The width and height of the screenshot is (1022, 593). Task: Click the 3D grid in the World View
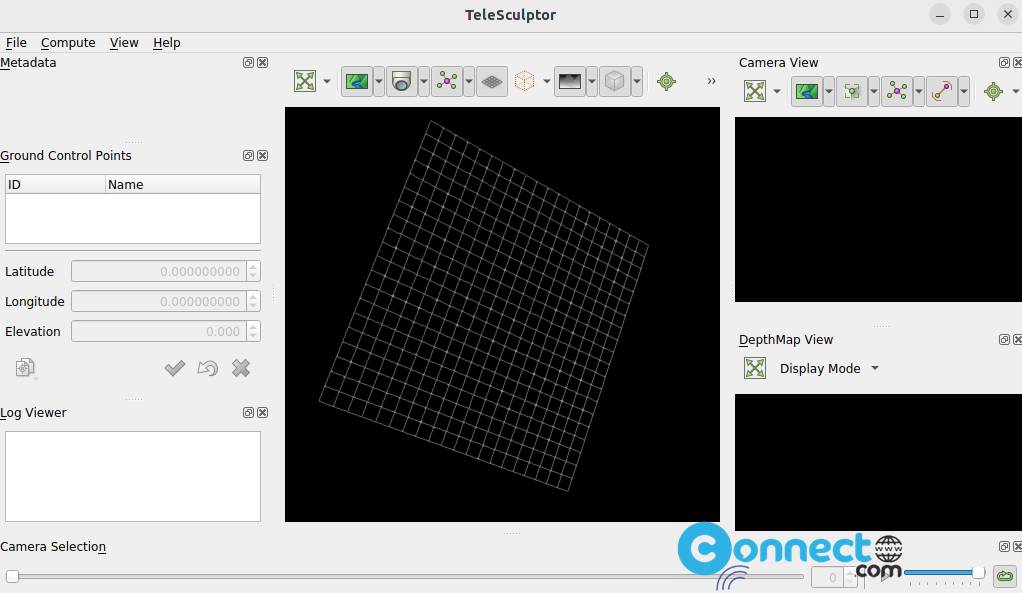tap(484, 306)
